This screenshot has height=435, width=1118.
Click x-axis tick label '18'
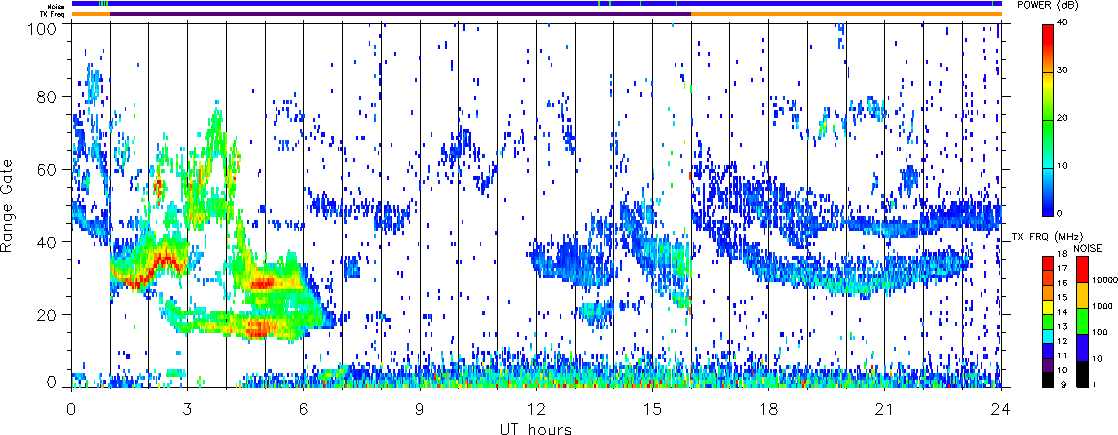pos(769,407)
